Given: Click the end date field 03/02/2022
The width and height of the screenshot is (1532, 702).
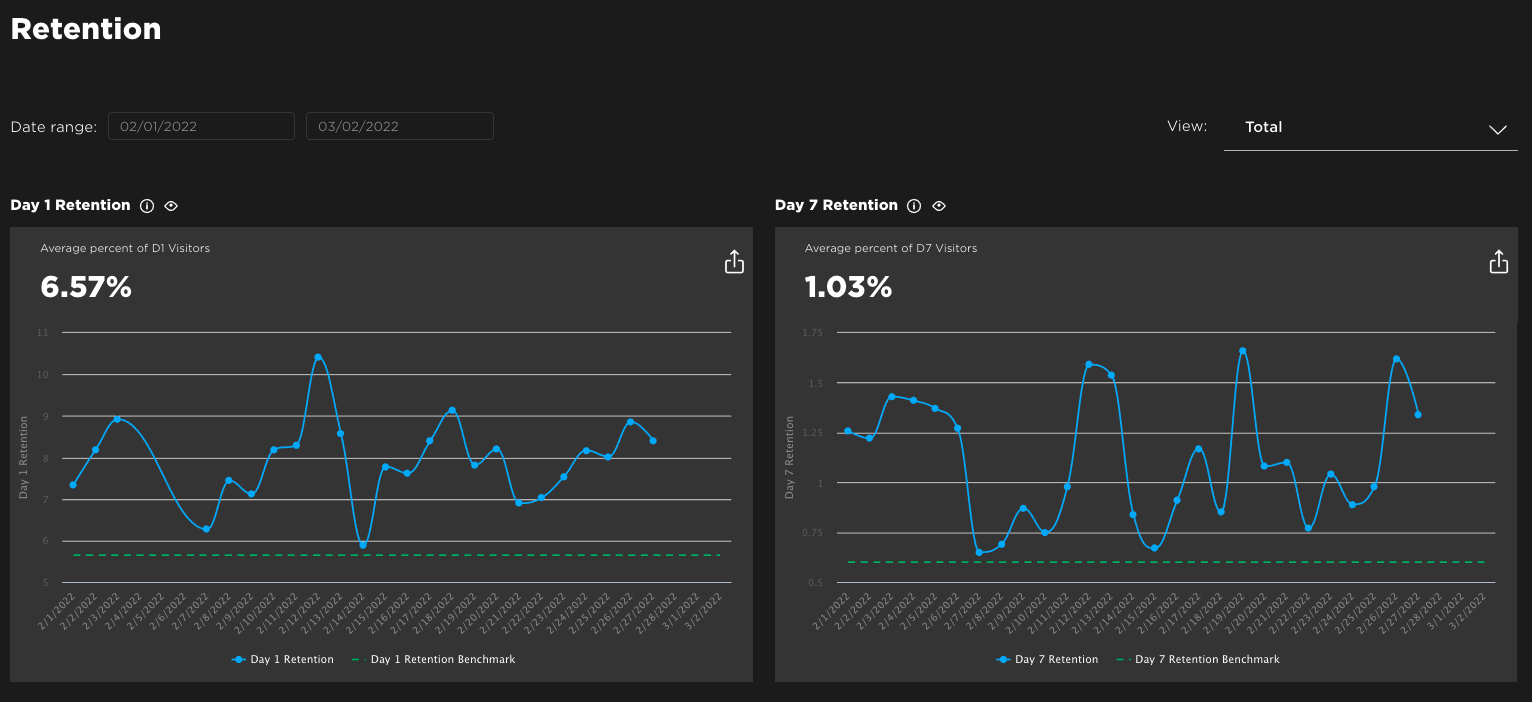Looking at the screenshot, I should point(399,127).
